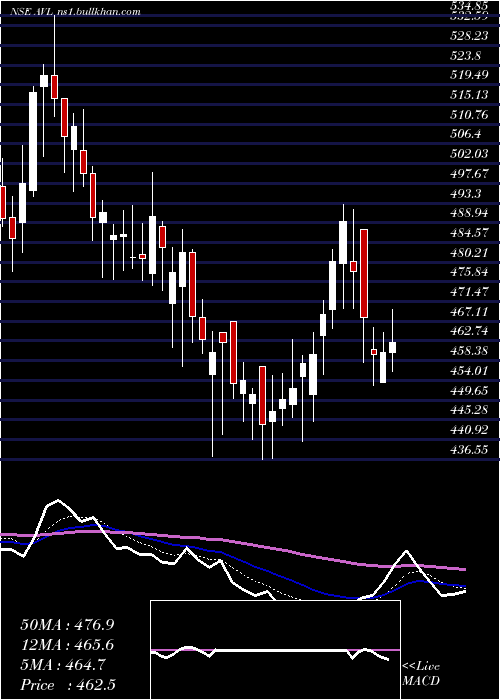Click the 506.4 axis value
The width and height of the screenshot is (500, 700).
click(466, 134)
